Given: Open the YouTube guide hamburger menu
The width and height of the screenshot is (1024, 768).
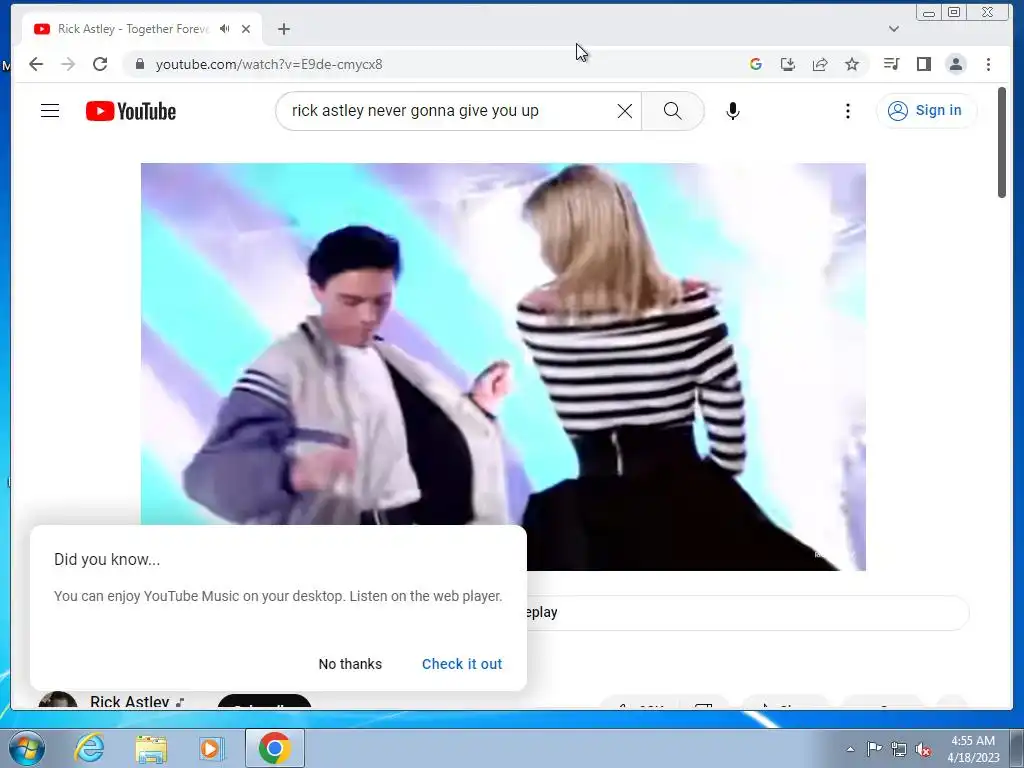Looking at the screenshot, I should [x=50, y=111].
